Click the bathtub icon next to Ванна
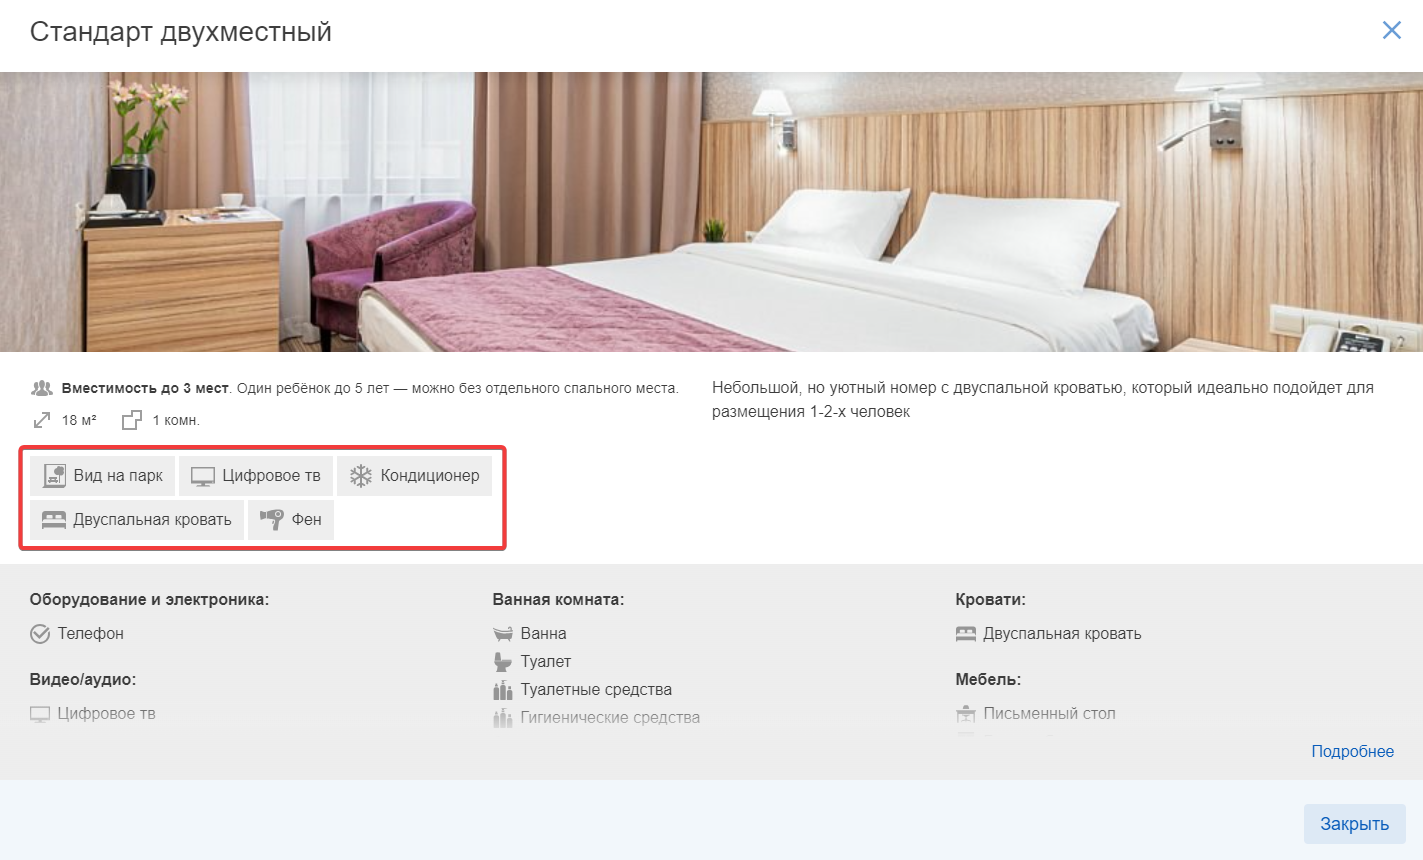This screenshot has width=1423, height=860. coord(503,634)
